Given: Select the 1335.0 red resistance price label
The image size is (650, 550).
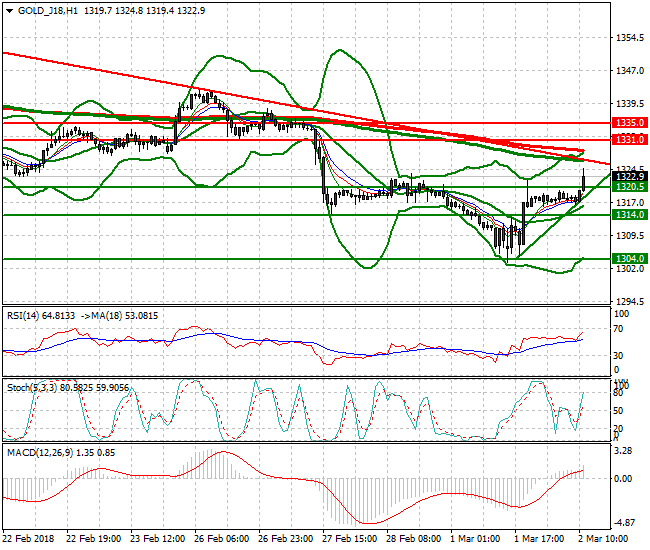Looking at the screenshot, I should 630,123.
